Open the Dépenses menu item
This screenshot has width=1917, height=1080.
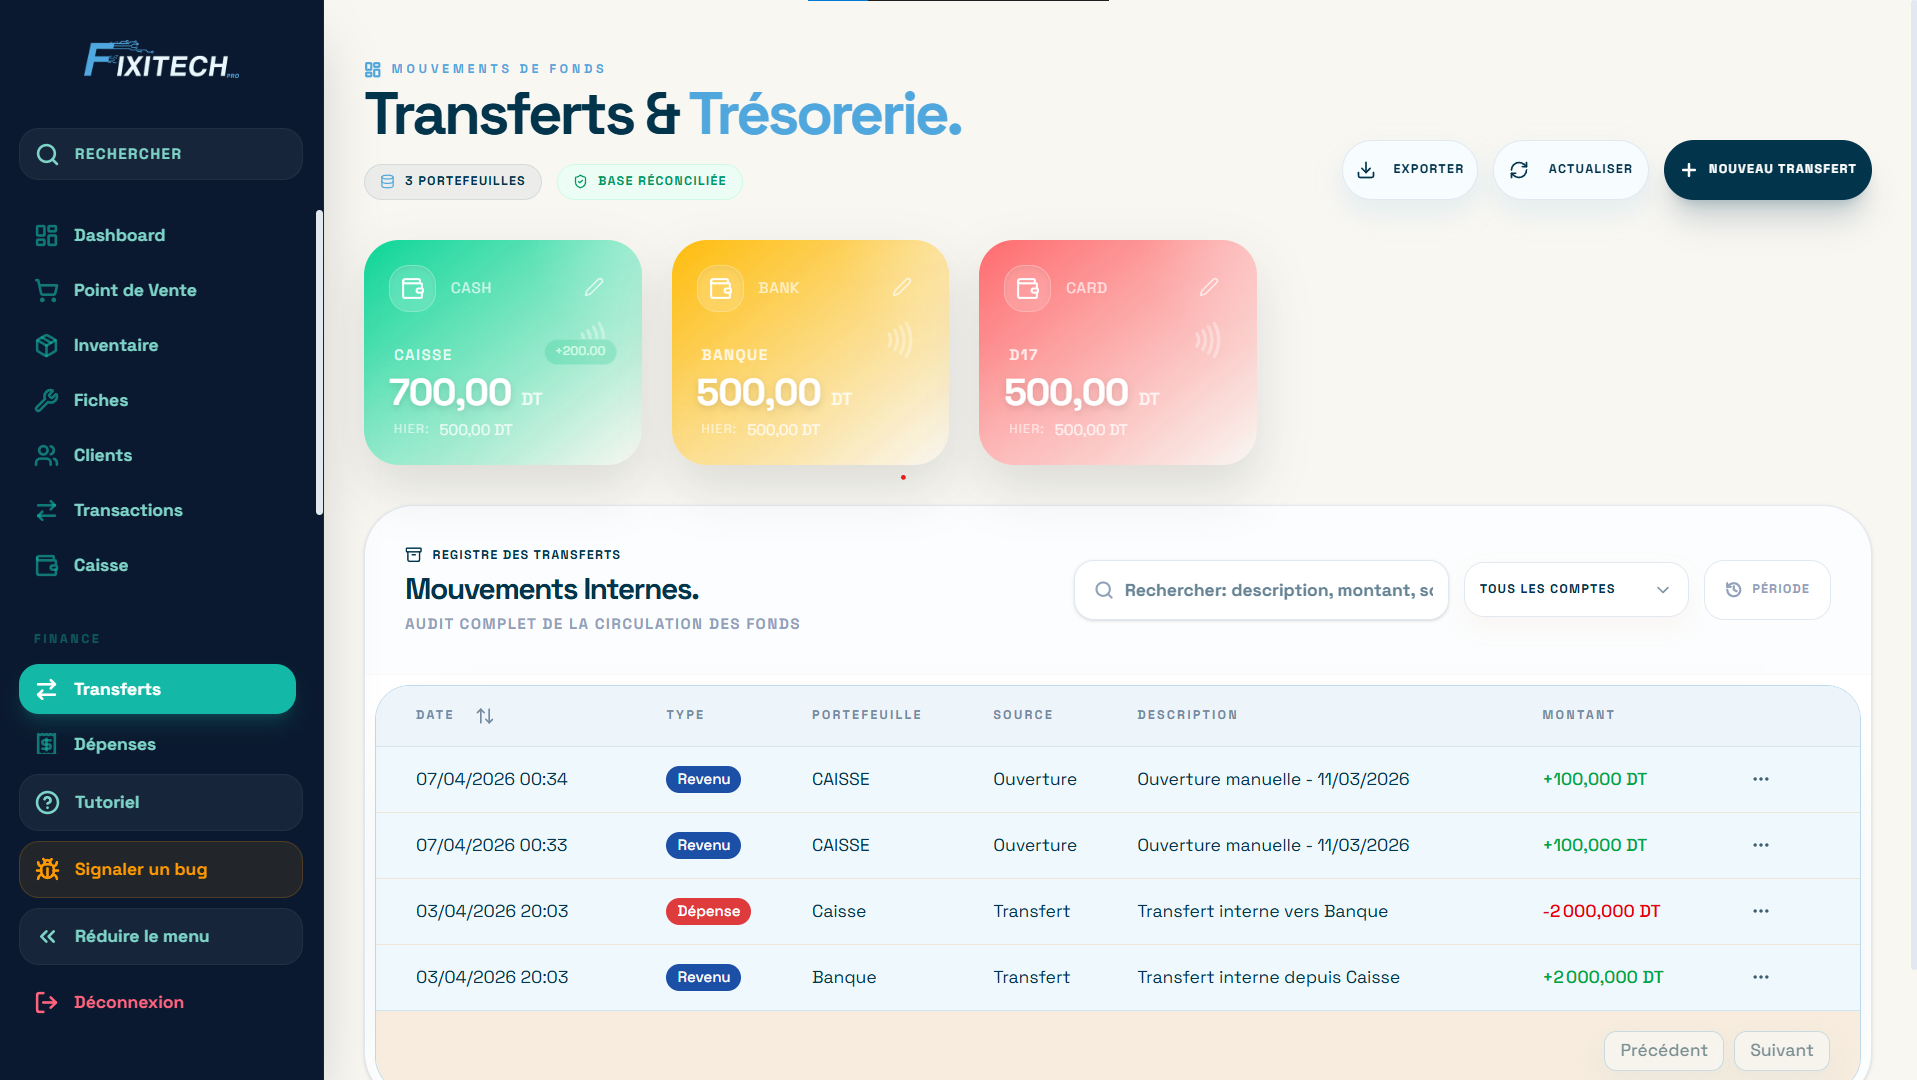tap(114, 745)
